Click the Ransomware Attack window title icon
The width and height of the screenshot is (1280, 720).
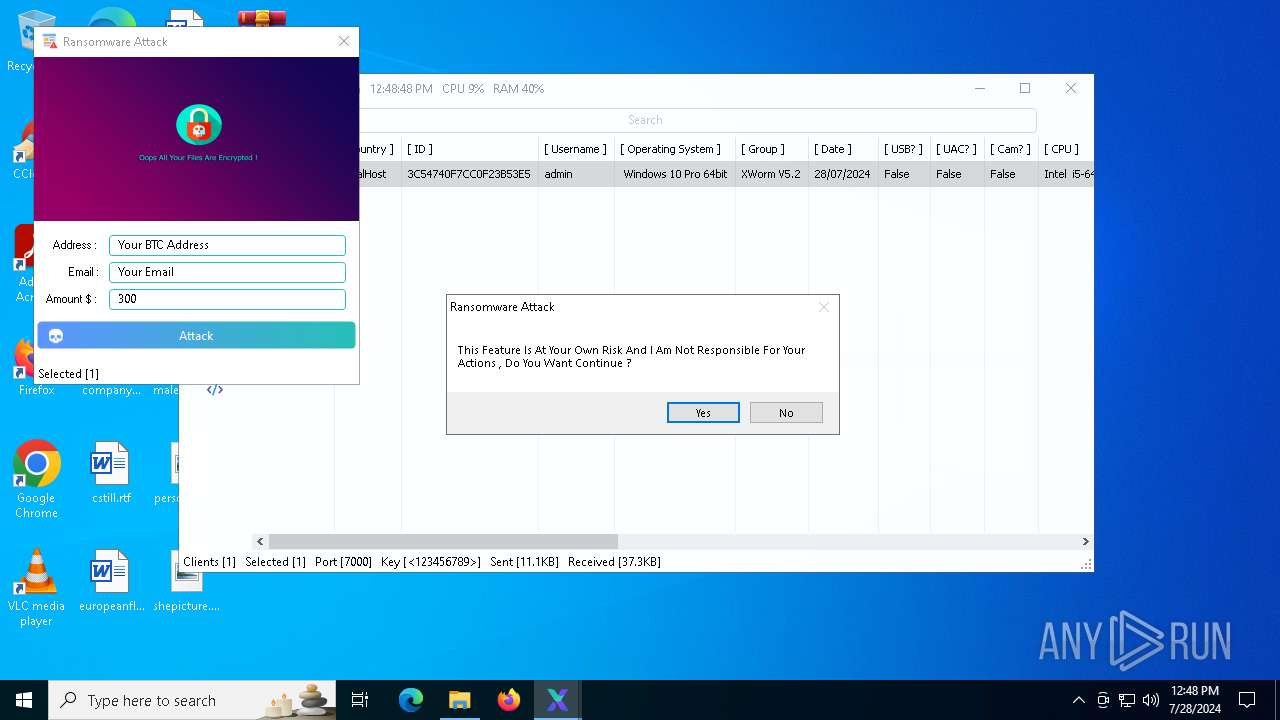(49, 41)
